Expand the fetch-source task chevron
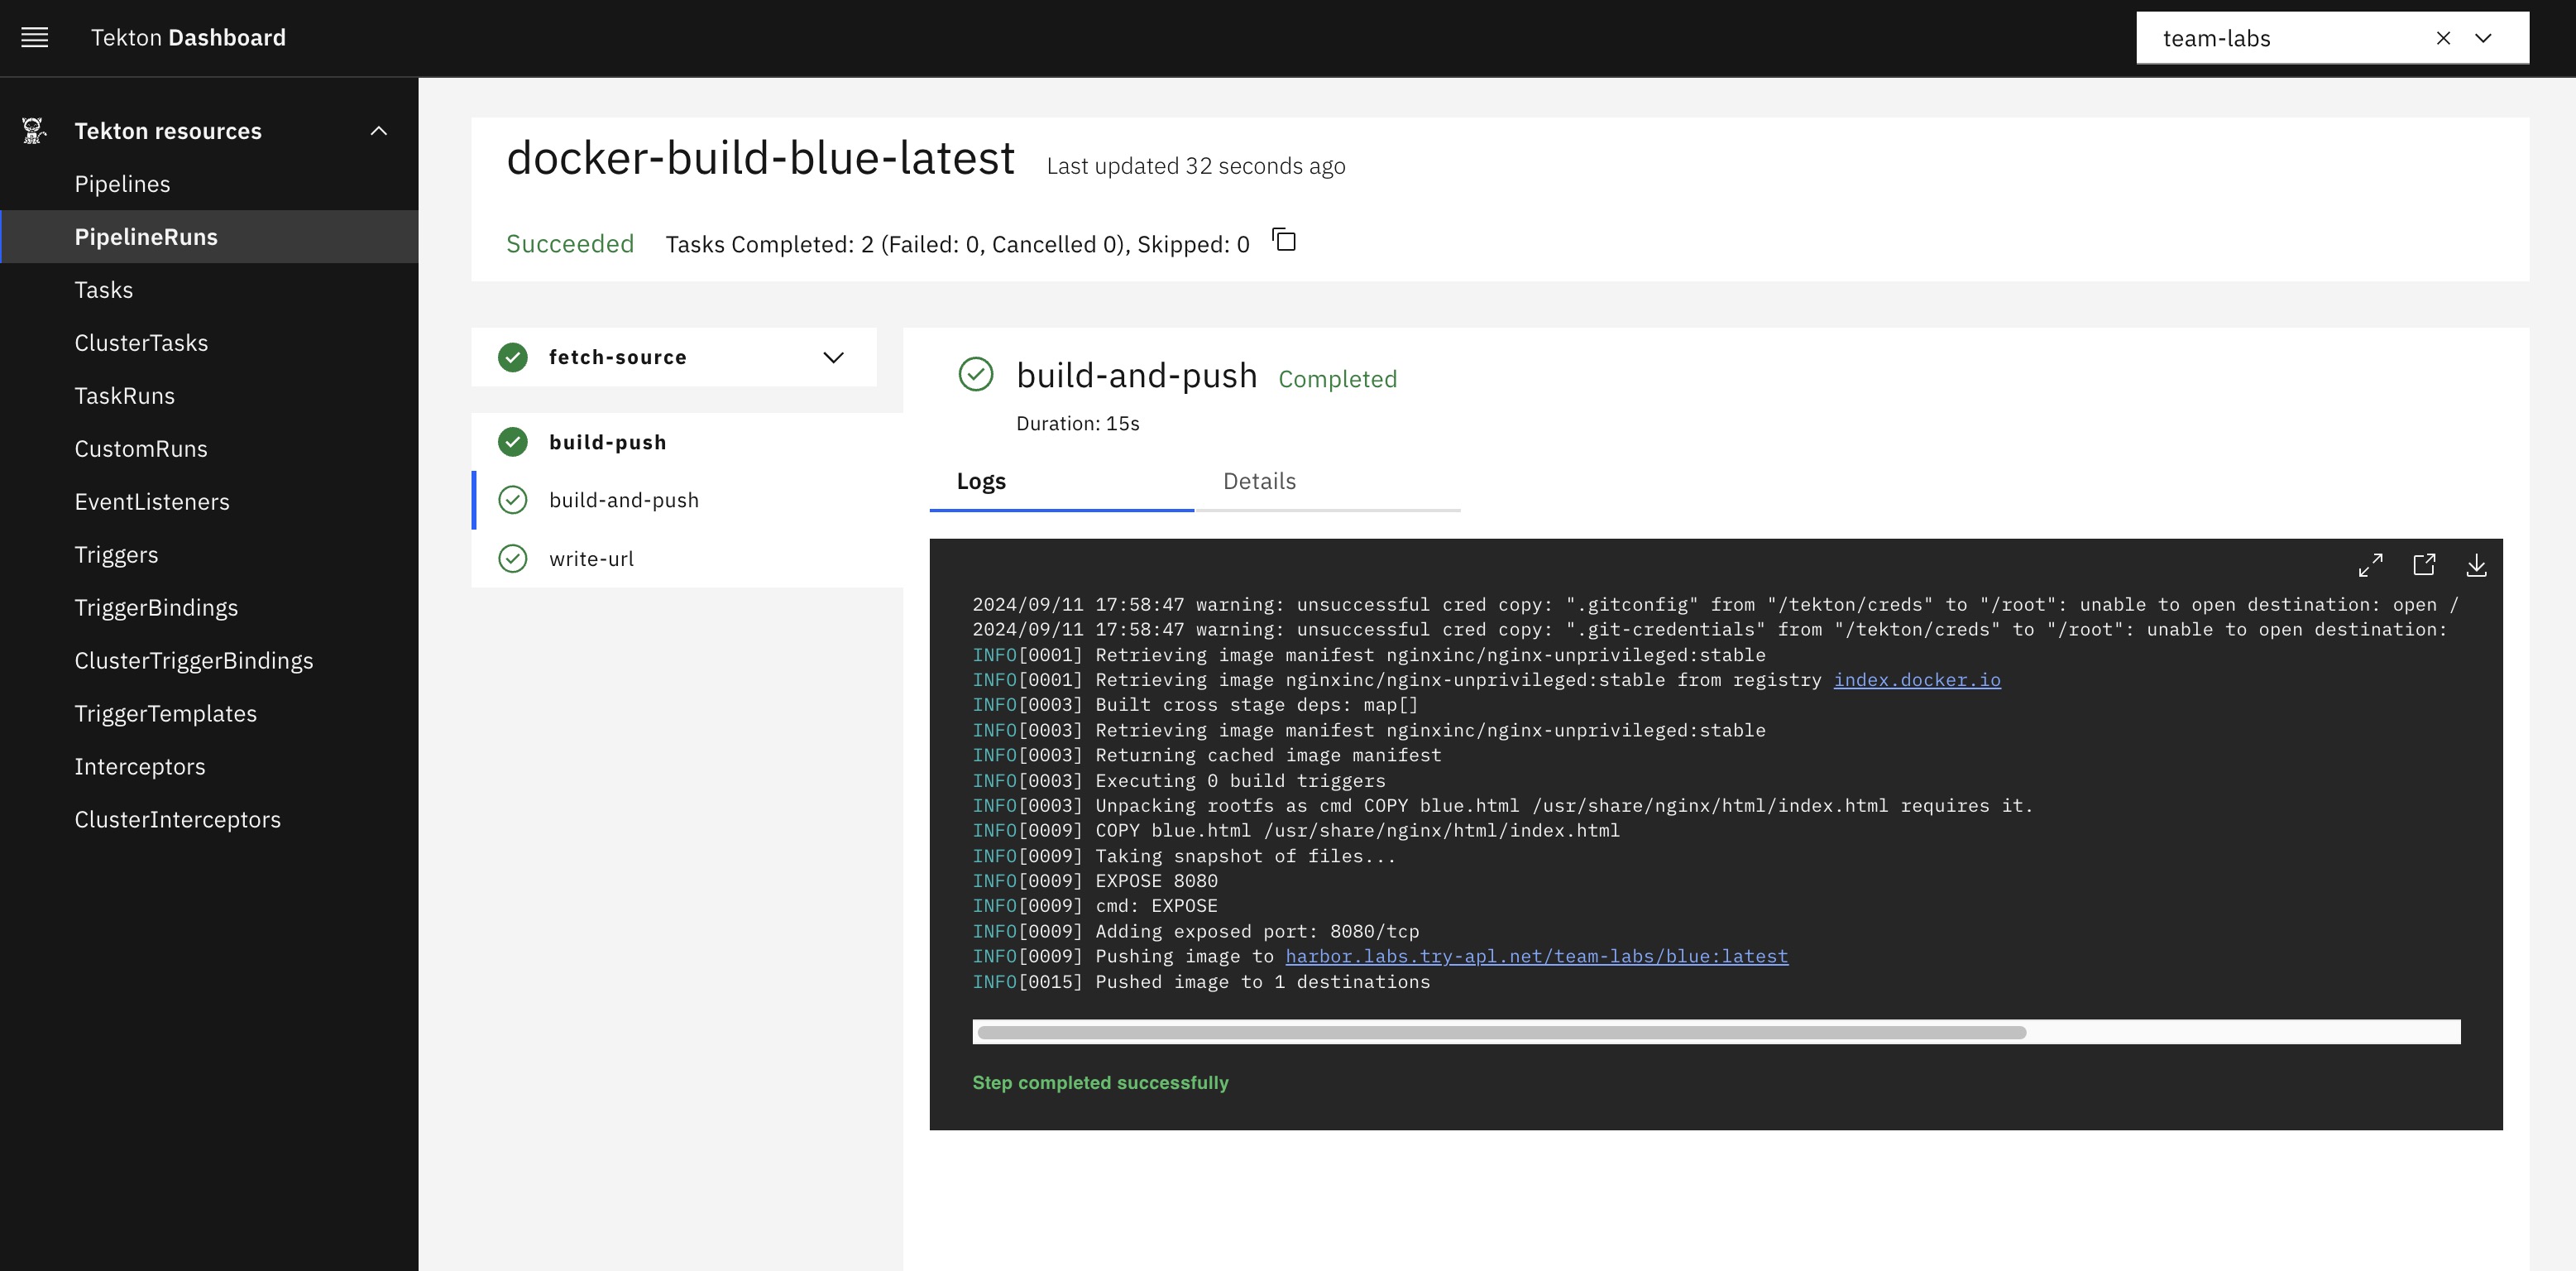The image size is (2576, 1271). click(x=833, y=357)
